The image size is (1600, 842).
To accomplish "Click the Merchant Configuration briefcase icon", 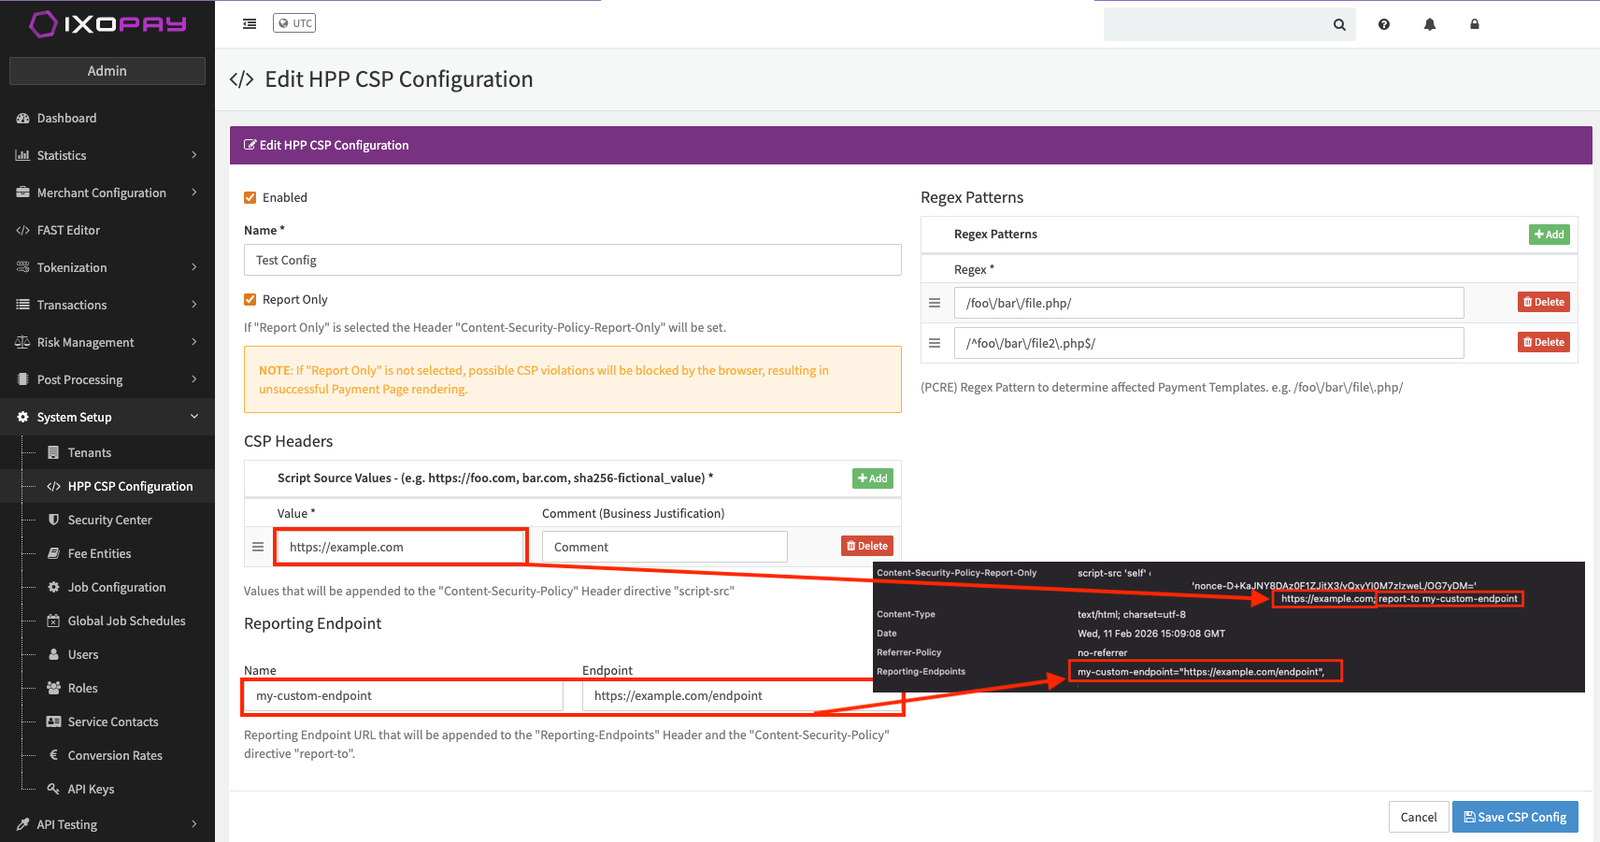I will (x=23, y=193).
